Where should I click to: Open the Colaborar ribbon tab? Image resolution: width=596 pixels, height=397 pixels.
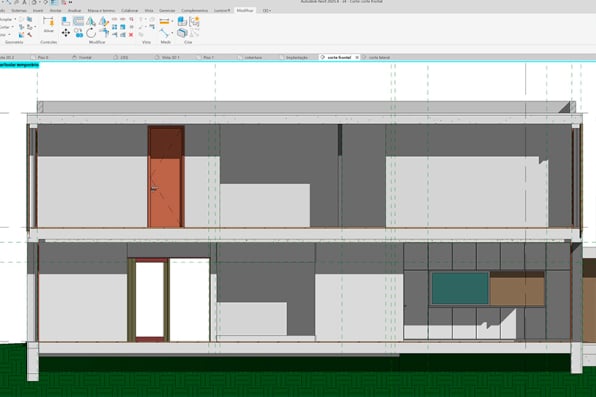[130, 11]
